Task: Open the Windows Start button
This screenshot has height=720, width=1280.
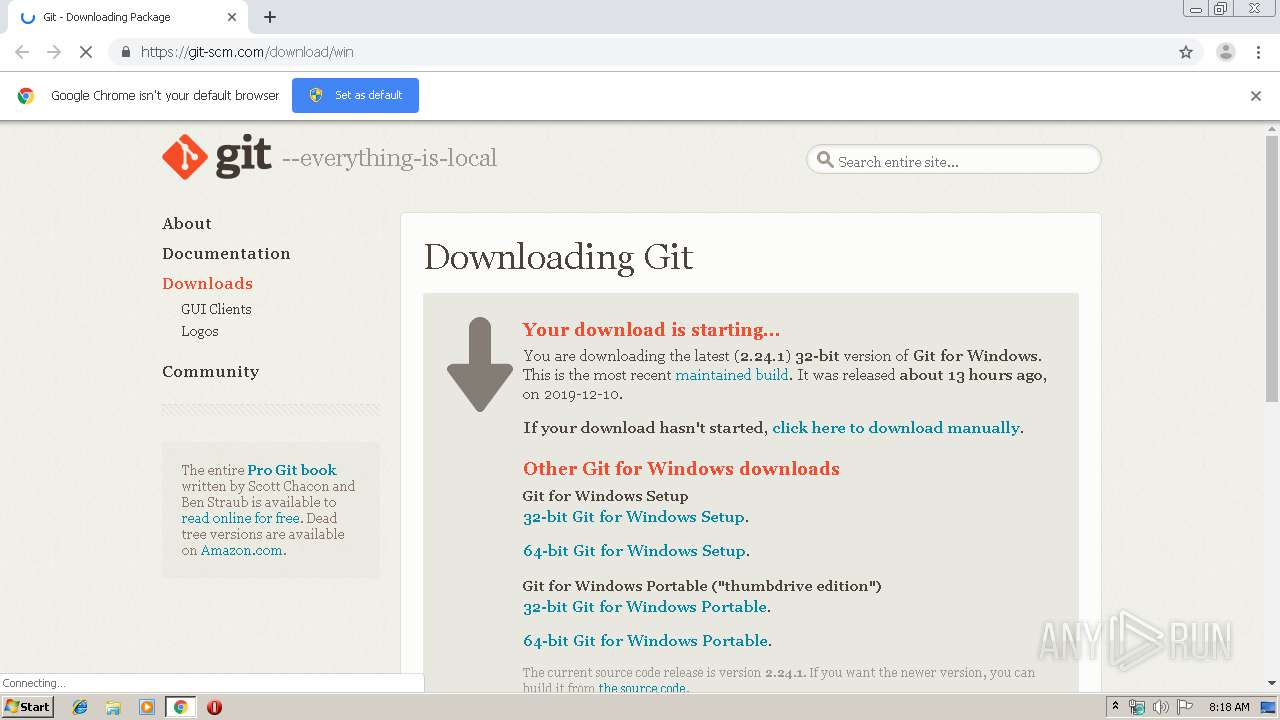Action: pos(27,707)
